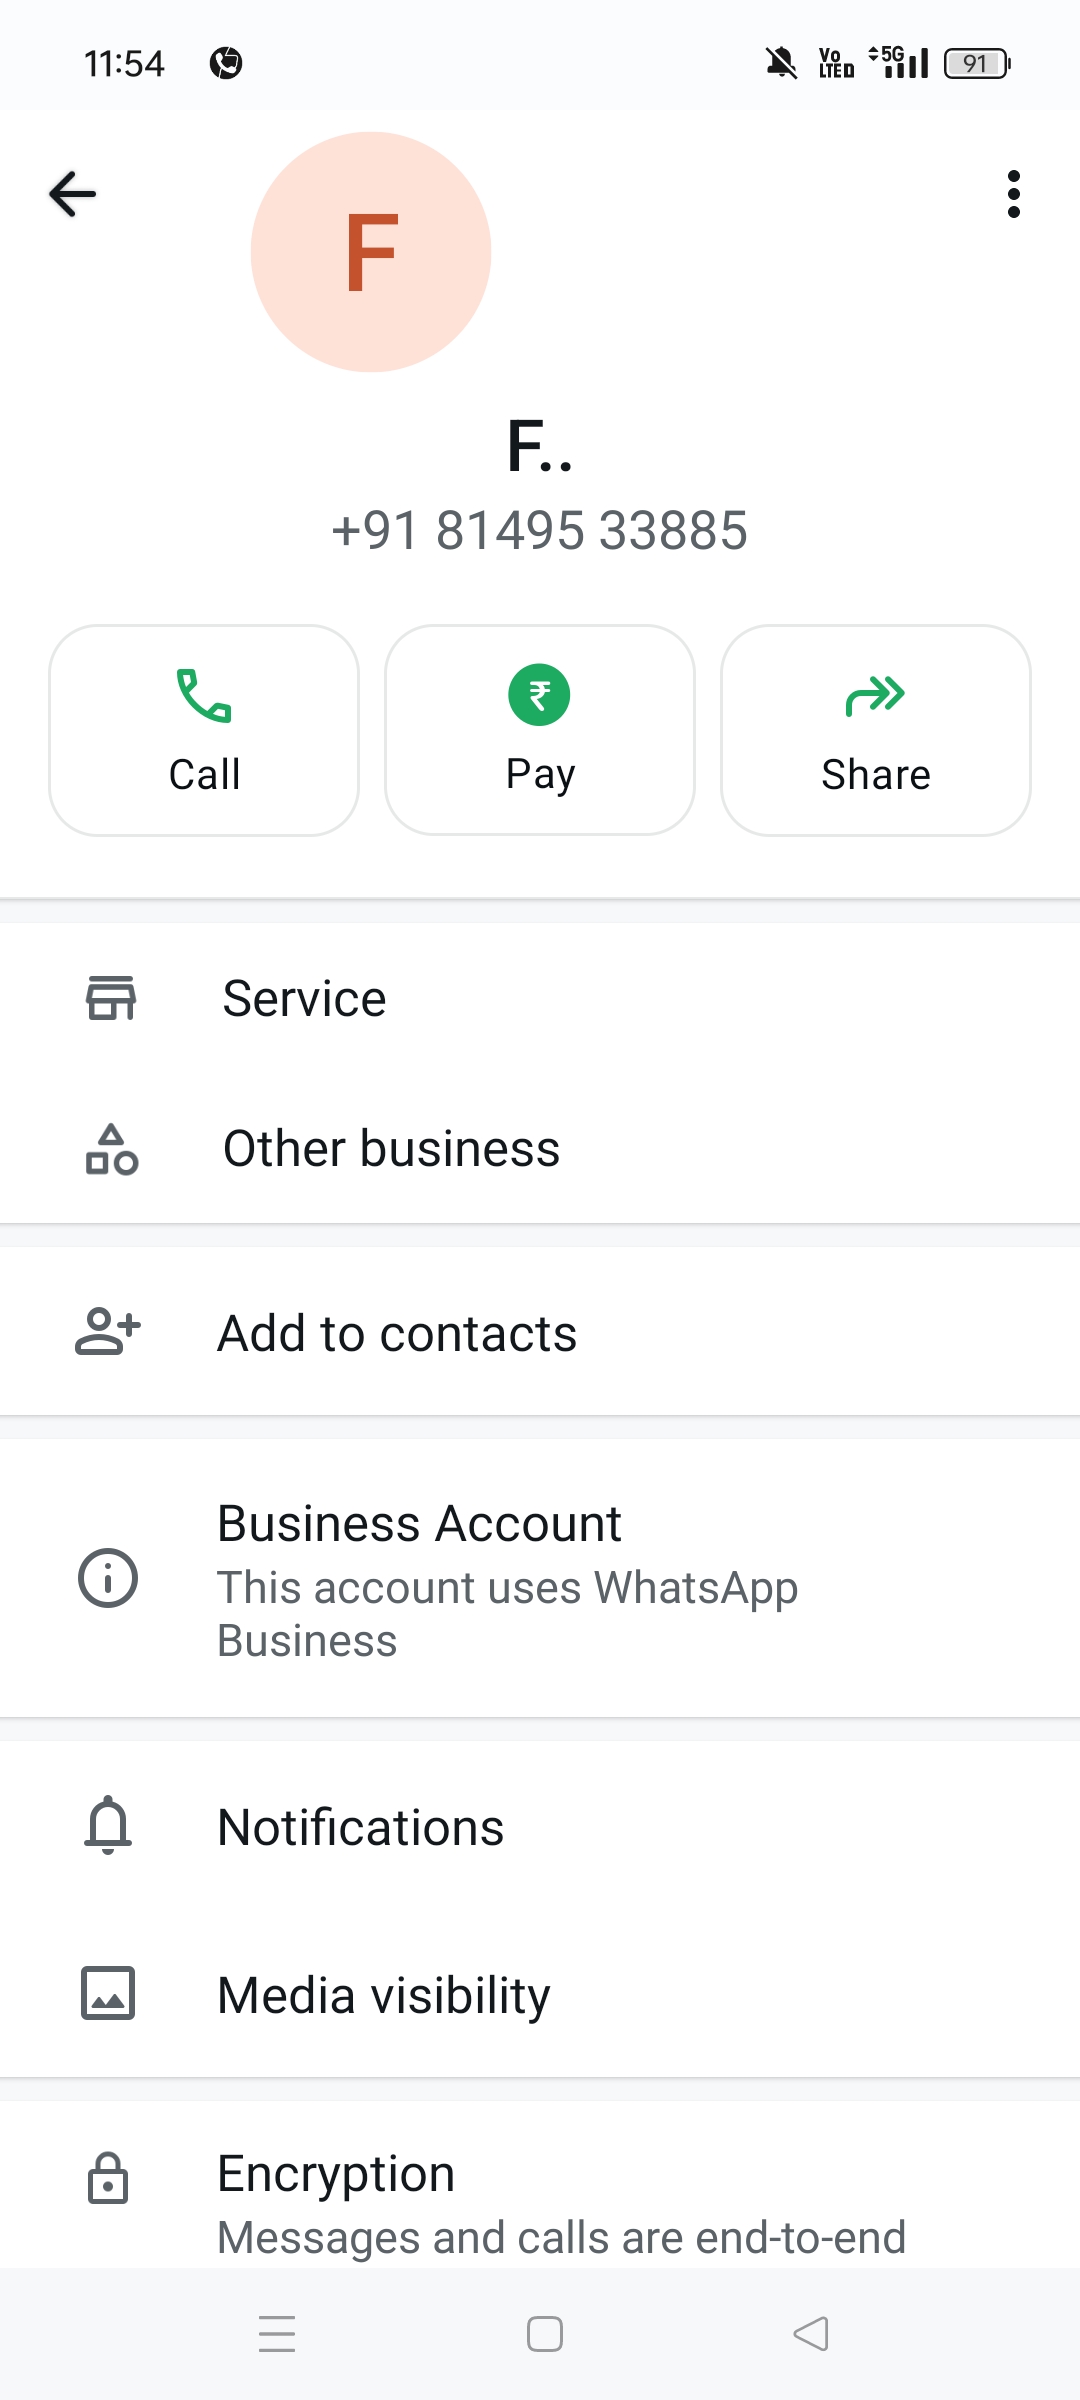The width and height of the screenshot is (1080, 2400).
Task: Open the three-dot more options menu
Action: (1013, 194)
